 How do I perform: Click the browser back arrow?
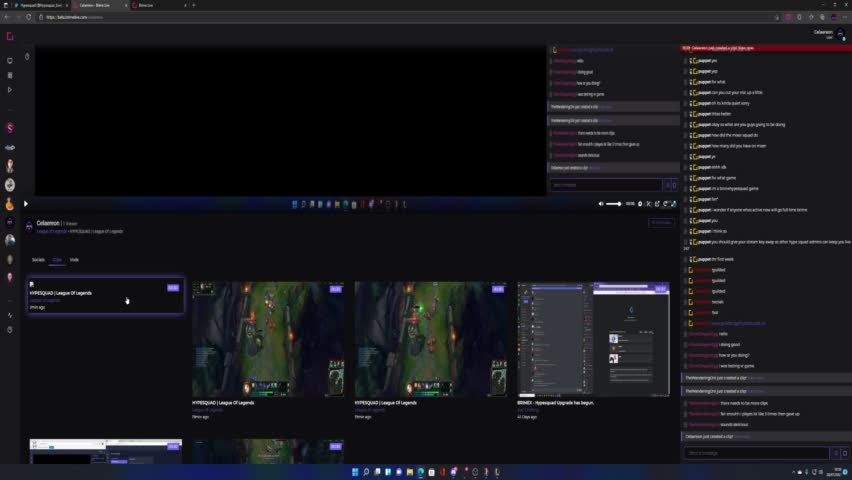pyautogui.click(x=7, y=17)
